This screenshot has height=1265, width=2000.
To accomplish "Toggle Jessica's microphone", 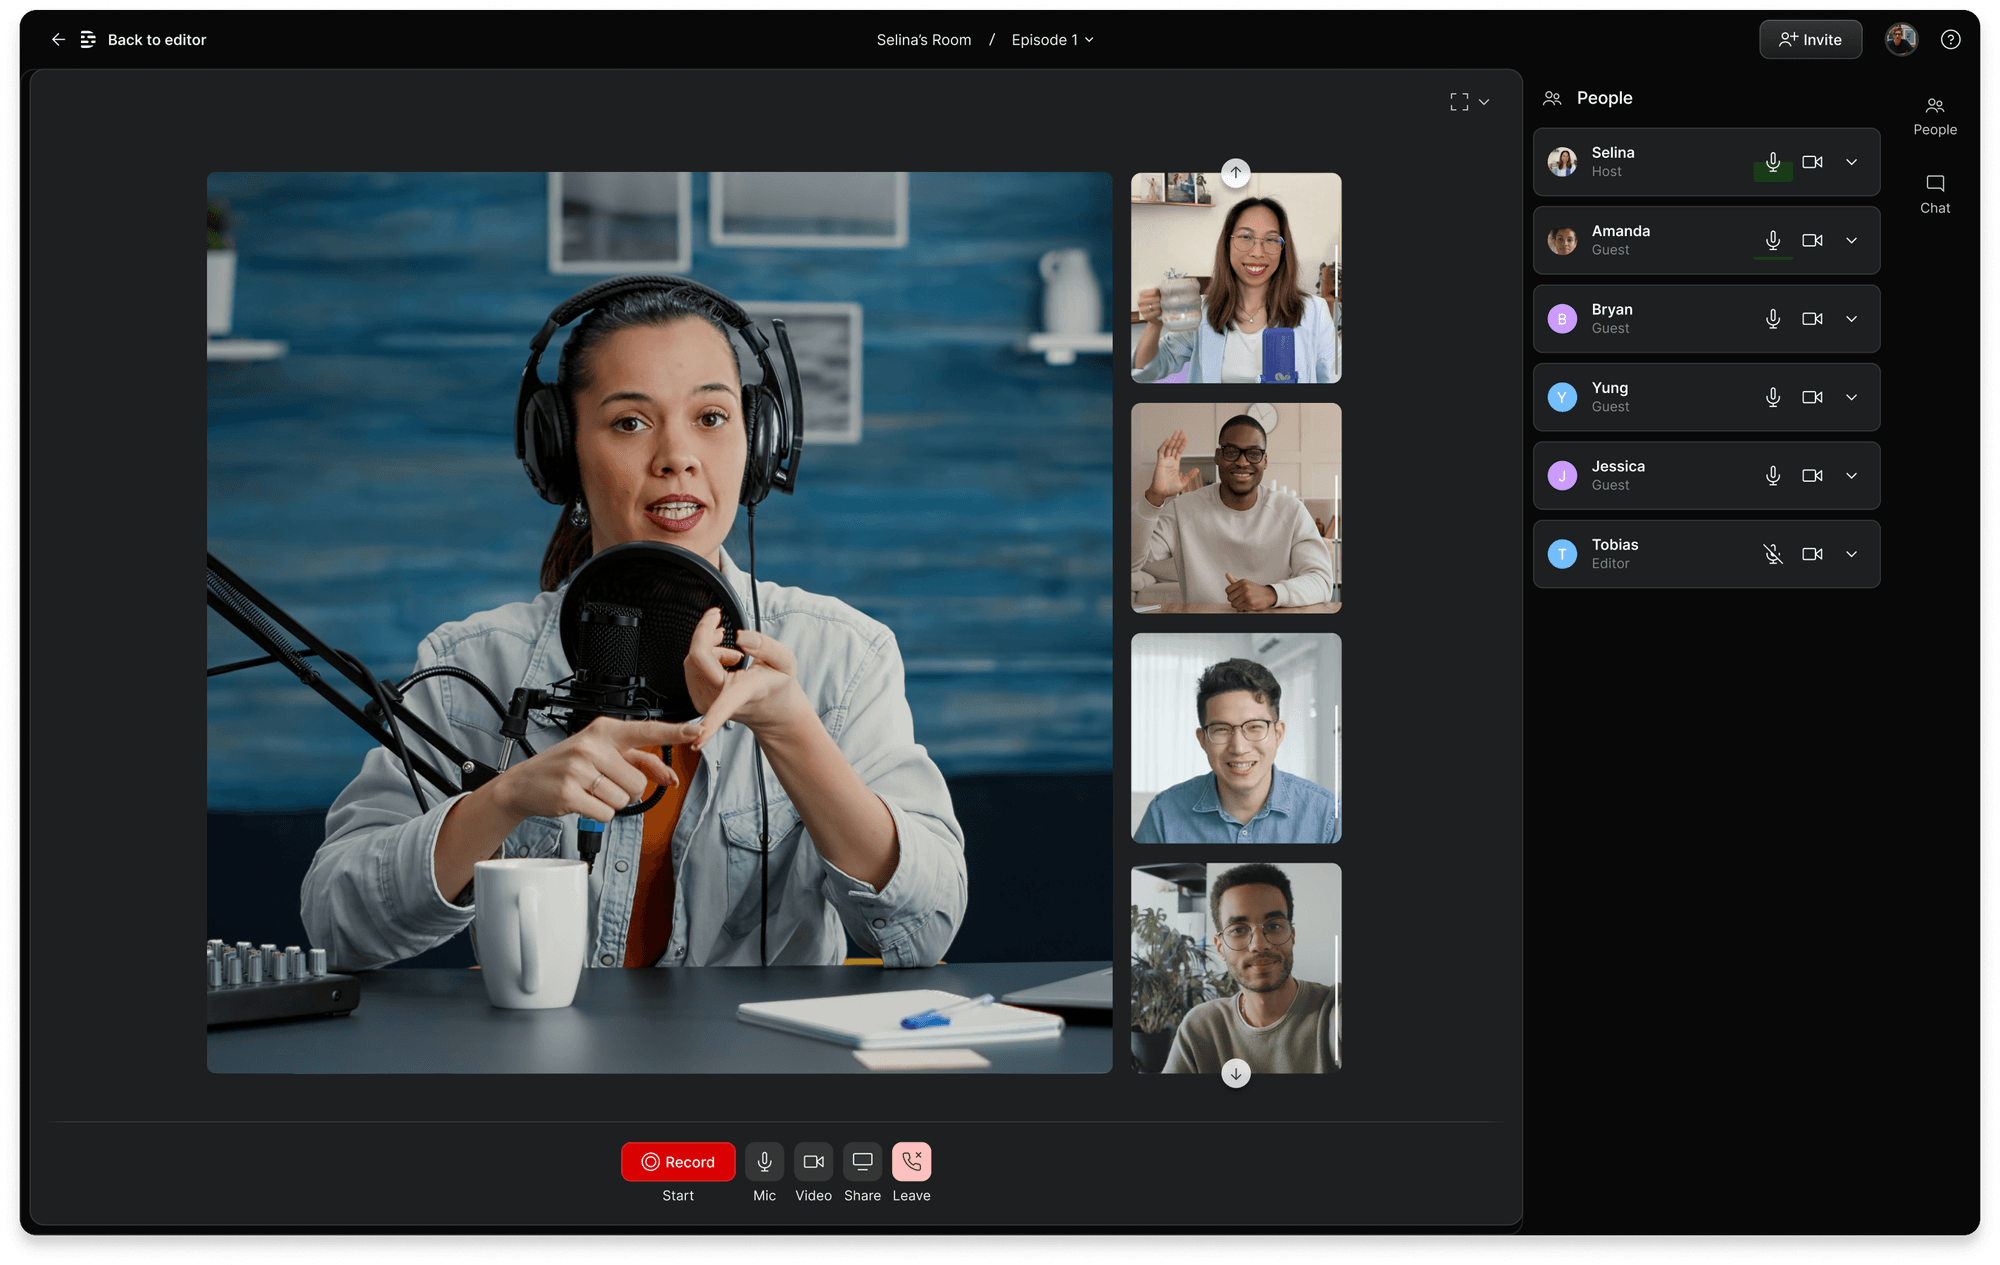I will (1772, 475).
